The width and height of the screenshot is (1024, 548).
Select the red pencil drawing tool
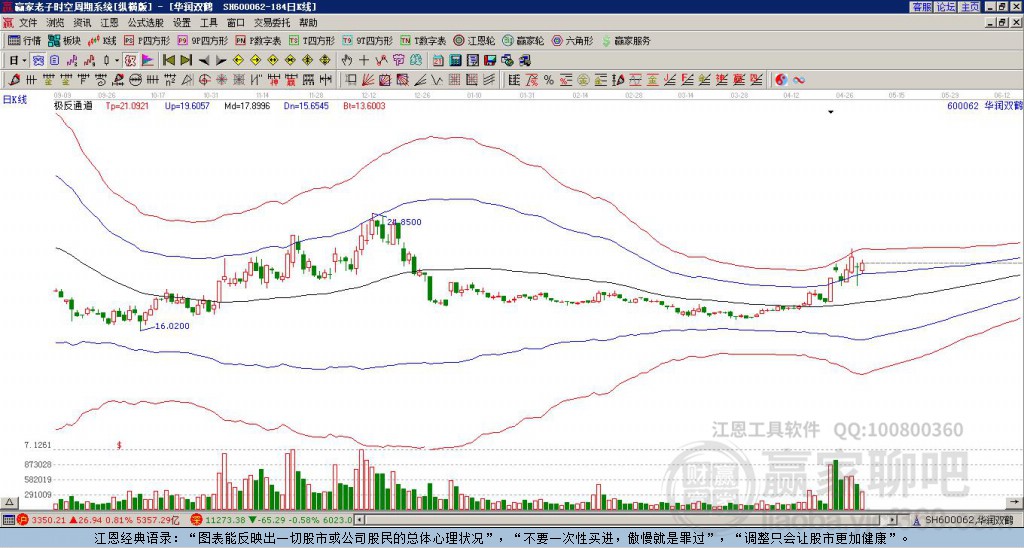click(14, 80)
